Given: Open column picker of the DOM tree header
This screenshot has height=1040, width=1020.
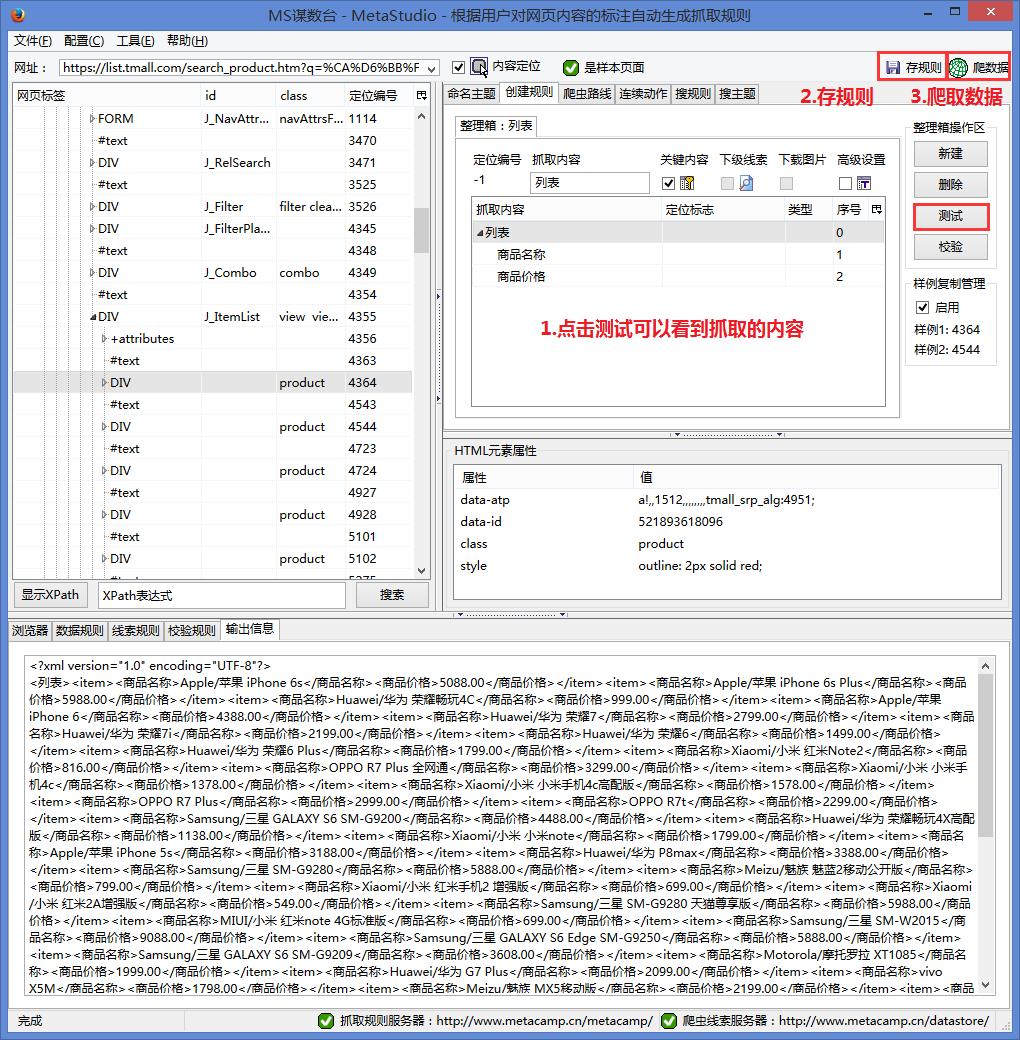Looking at the screenshot, I should click(x=421, y=96).
